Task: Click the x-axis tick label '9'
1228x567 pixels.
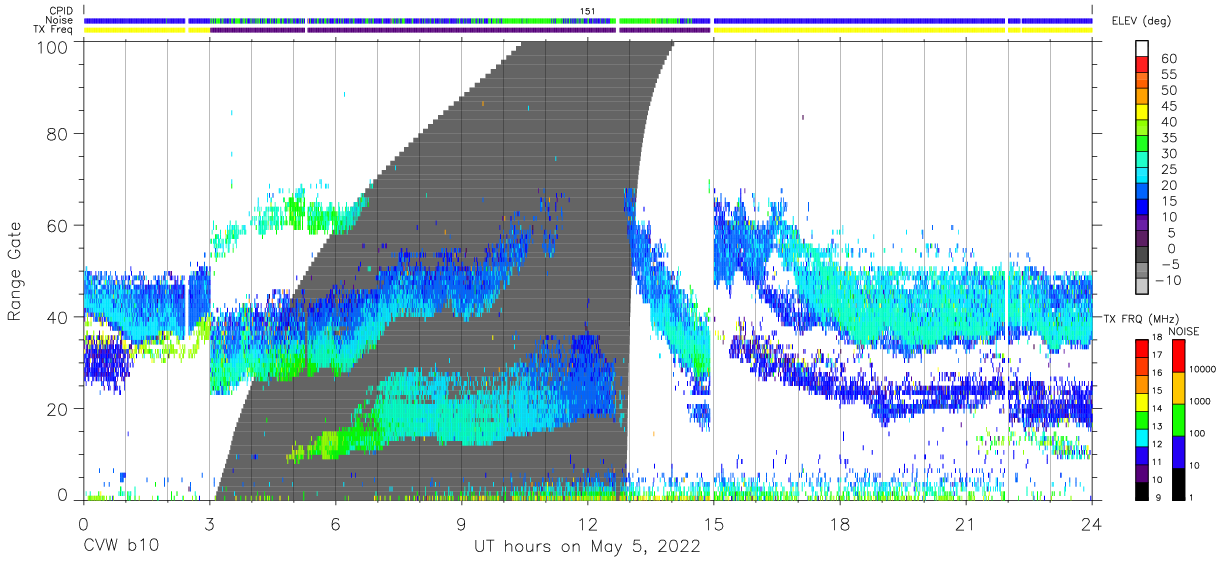Action: coord(461,524)
